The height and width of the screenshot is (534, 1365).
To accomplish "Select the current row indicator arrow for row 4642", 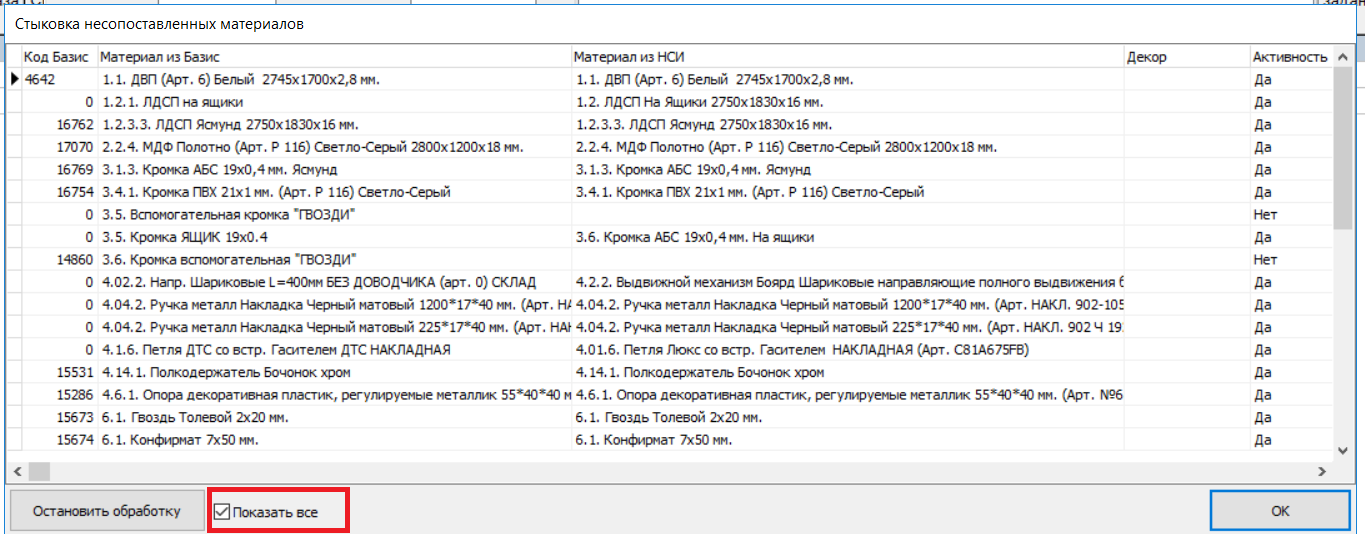I will [15, 79].
